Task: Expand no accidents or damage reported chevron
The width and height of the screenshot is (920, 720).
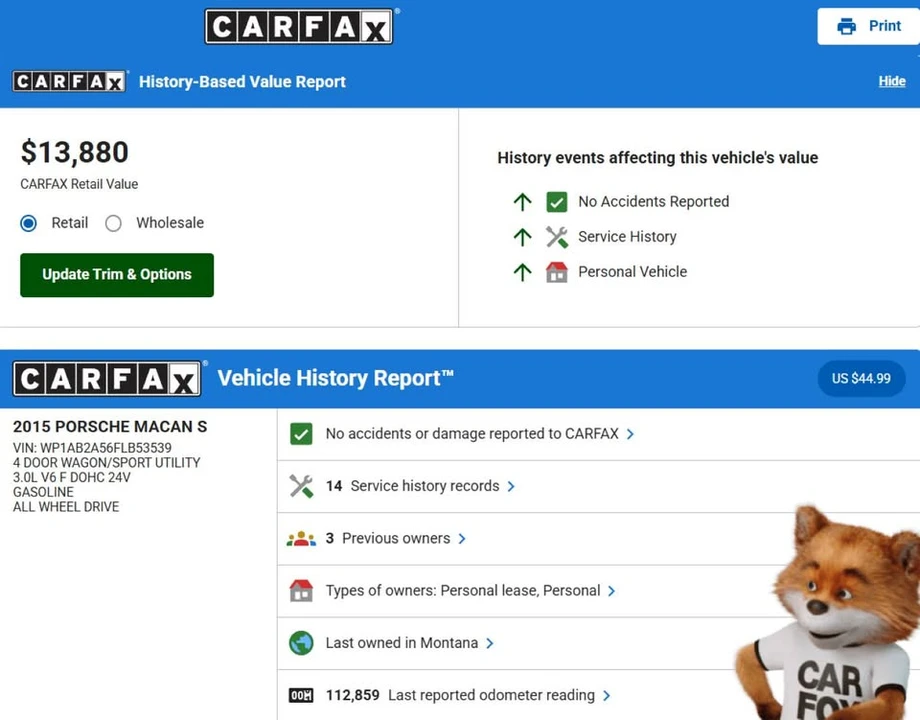Action: [x=630, y=434]
